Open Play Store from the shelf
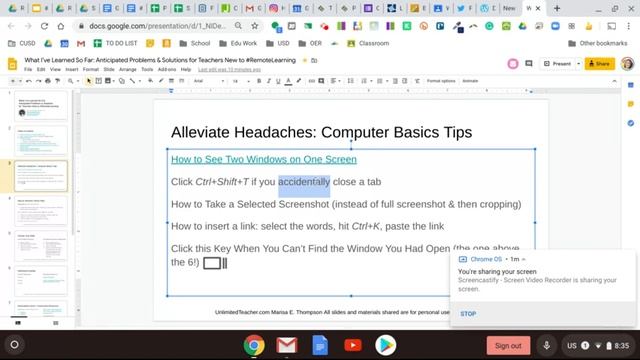 386,346
